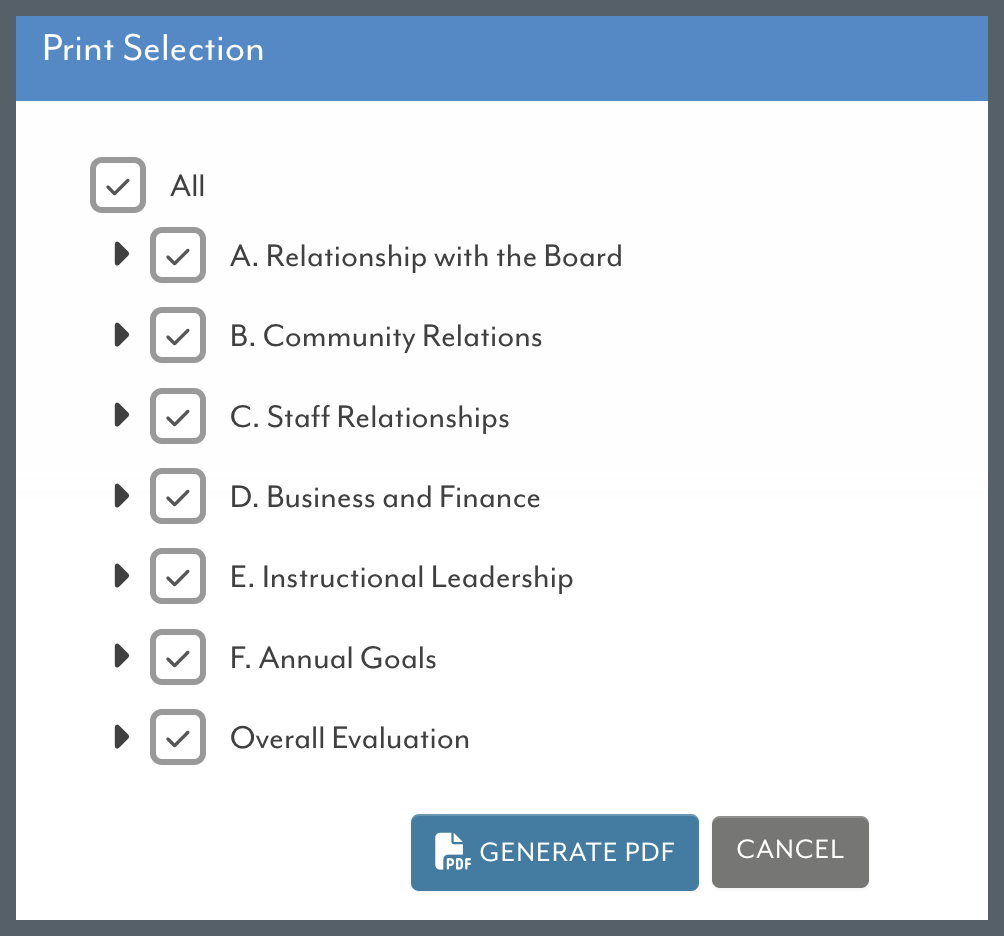
Task: Expand the B. Community Relations arrow
Action: pyautogui.click(x=122, y=335)
